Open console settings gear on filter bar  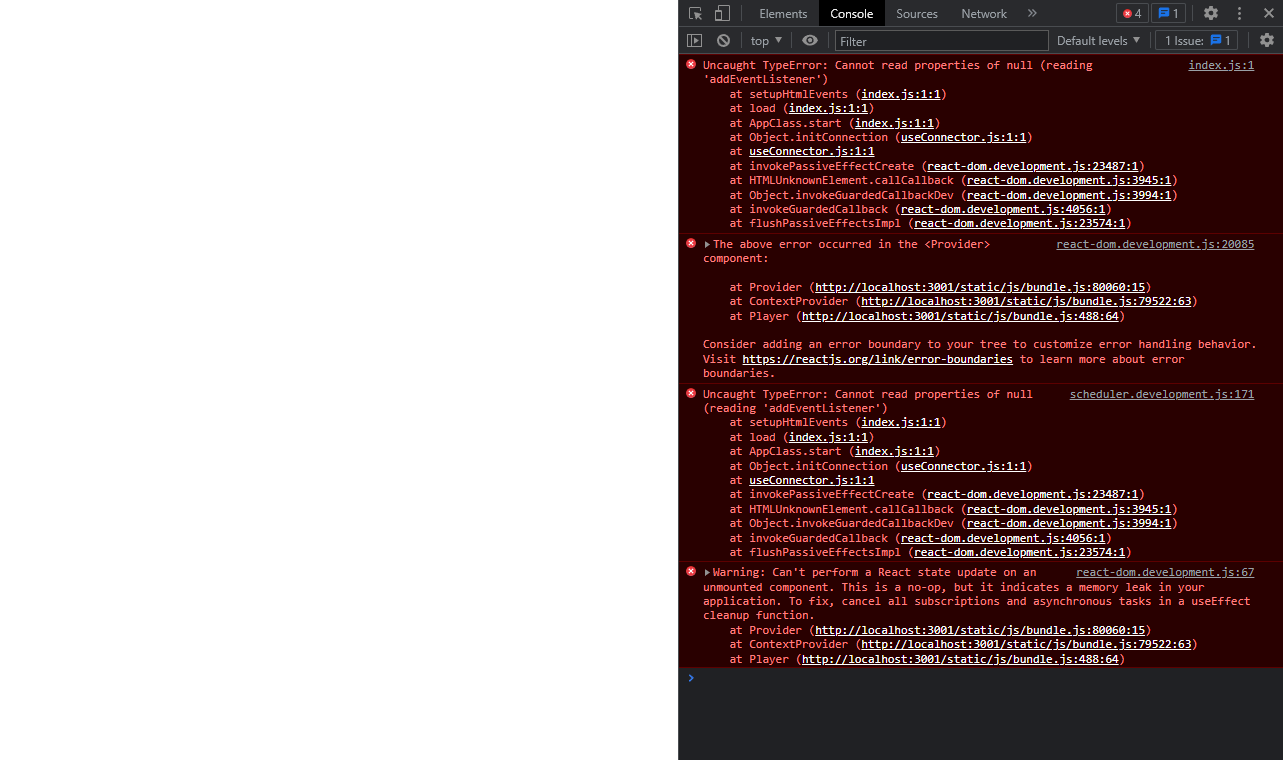[x=1267, y=40]
